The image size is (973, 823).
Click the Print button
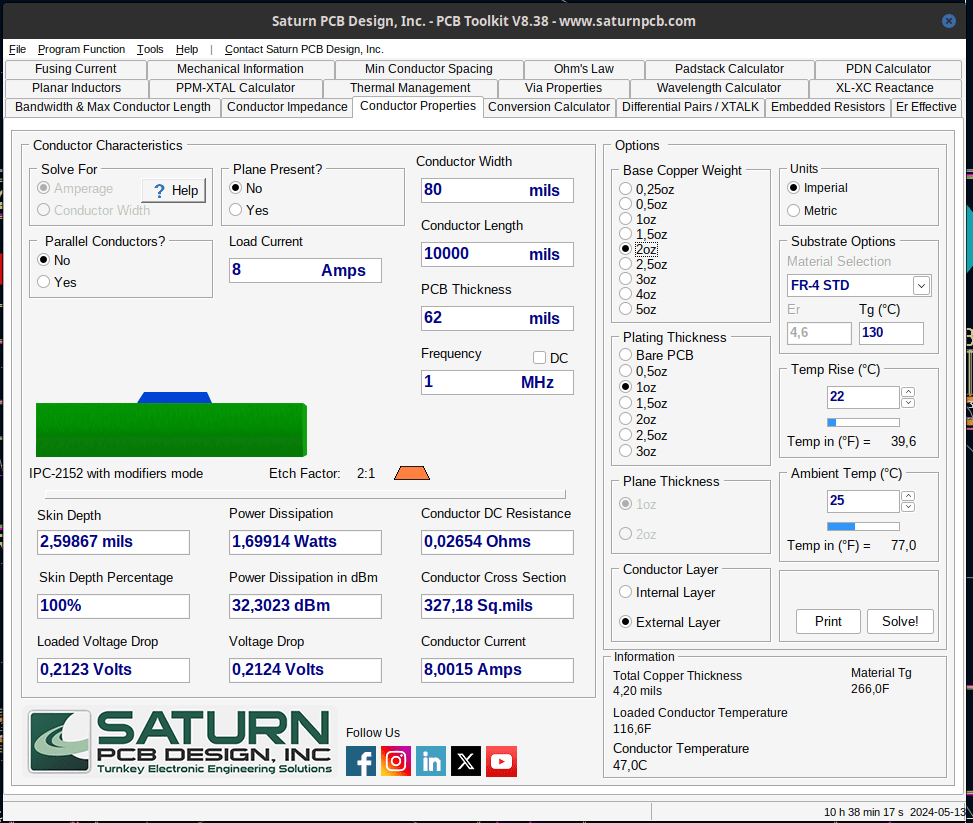[x=828, y=621]
